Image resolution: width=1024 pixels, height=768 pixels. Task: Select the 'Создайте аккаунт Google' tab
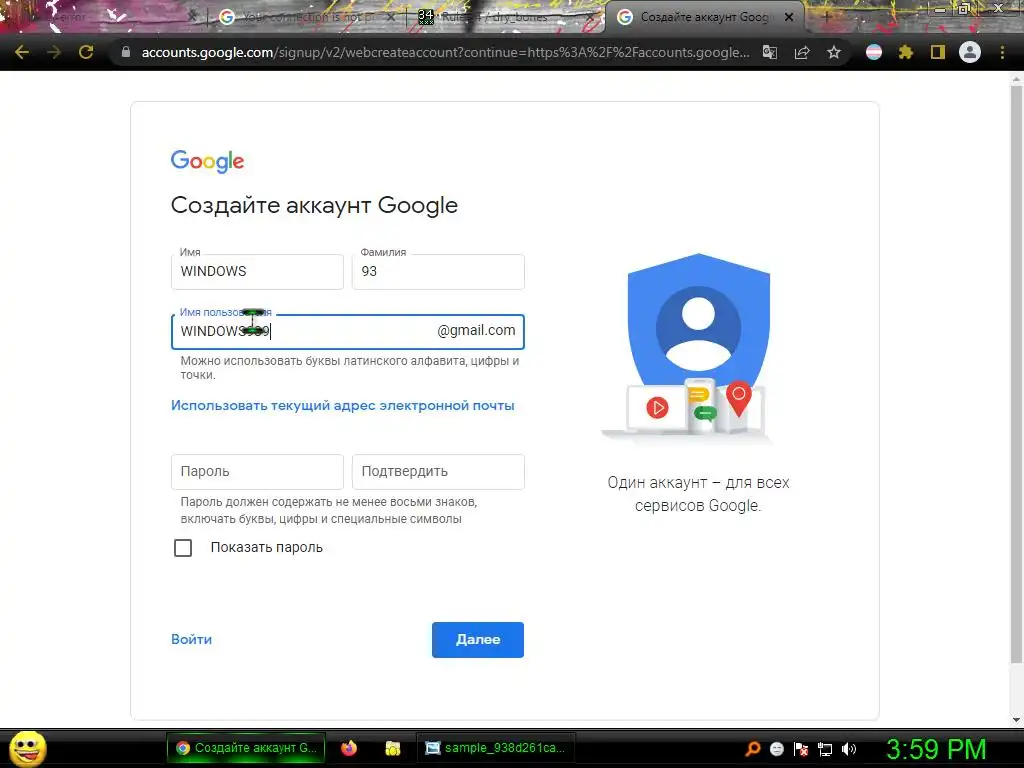click(x=704, y=17)
